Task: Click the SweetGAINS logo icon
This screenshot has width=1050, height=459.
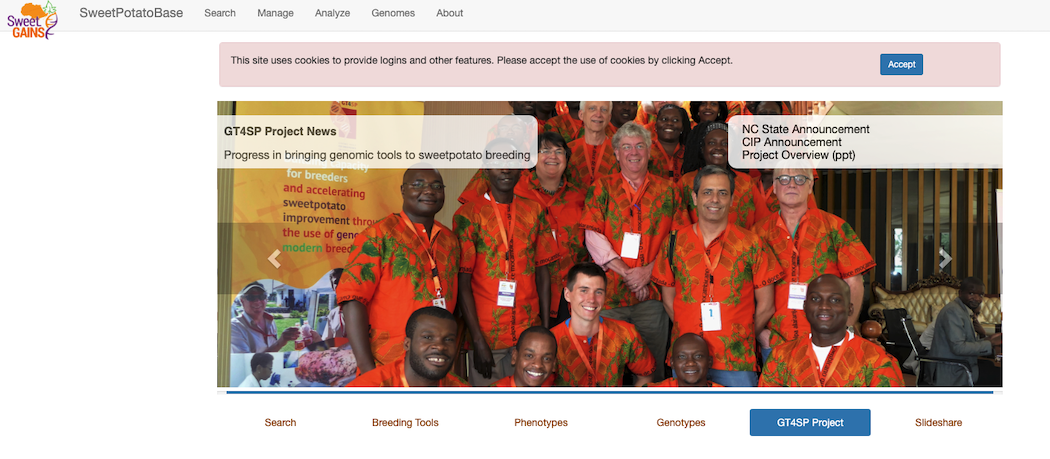Action: (x=32, y=20)
